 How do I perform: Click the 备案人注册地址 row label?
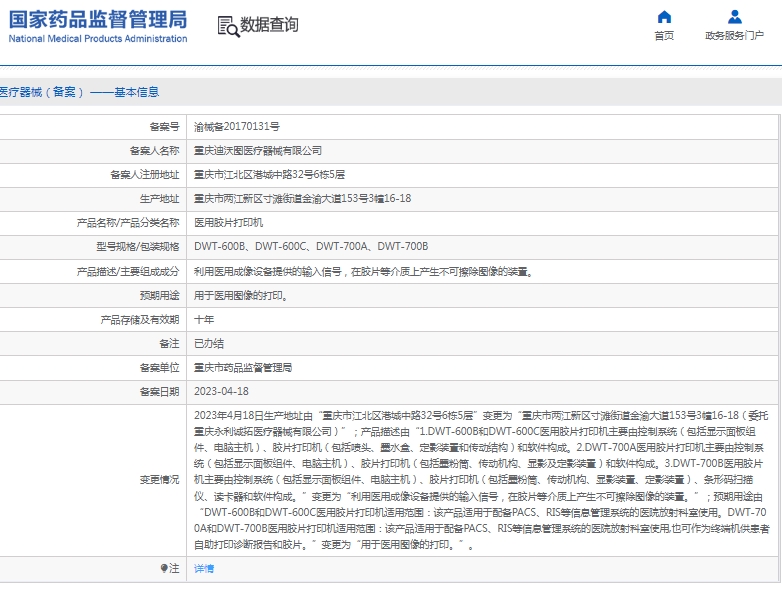pos(145,175)
